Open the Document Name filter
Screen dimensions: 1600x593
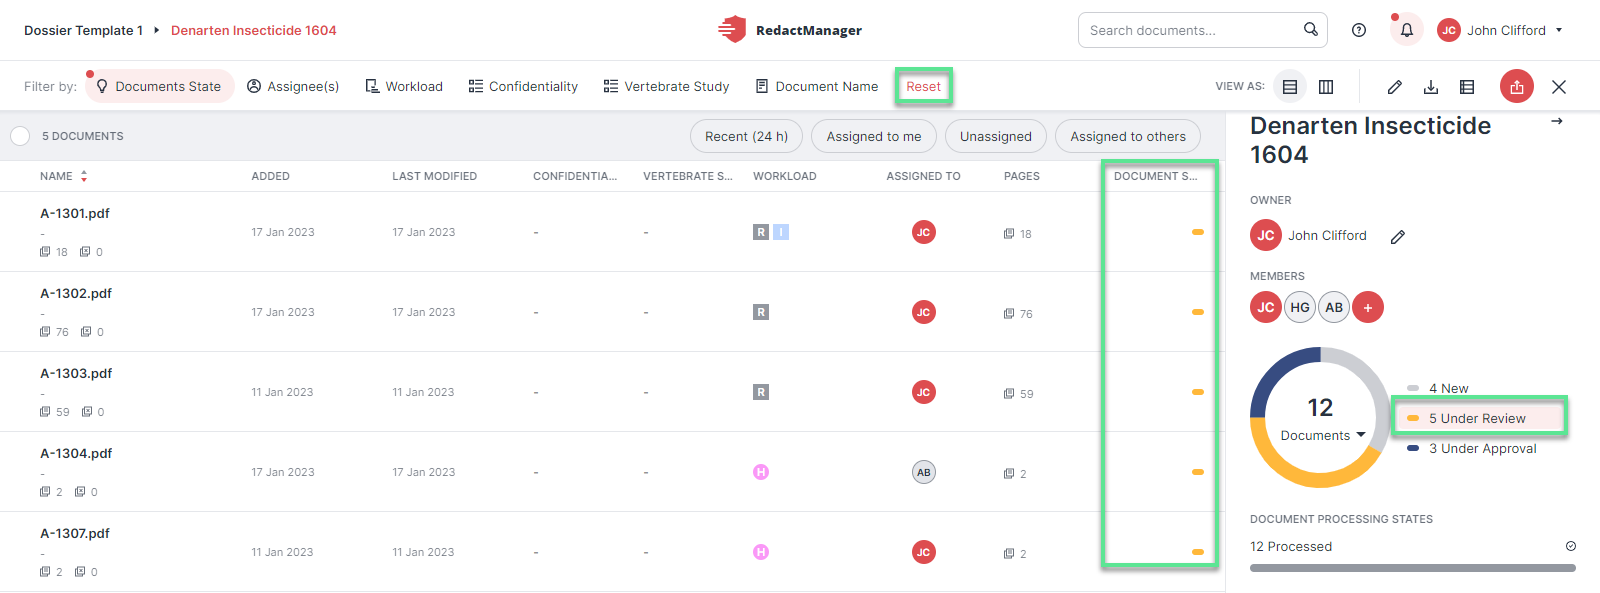[x=817, y=86]
